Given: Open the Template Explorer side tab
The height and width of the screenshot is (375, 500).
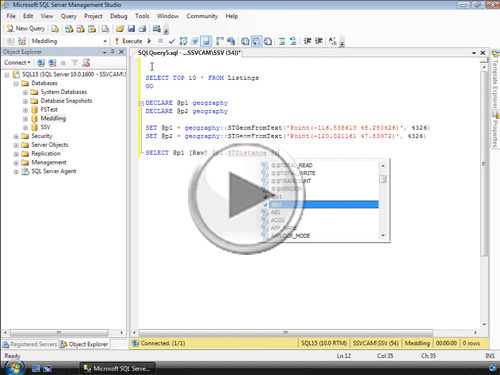Looking at the screenshot, I should click(x=495, y=80).
